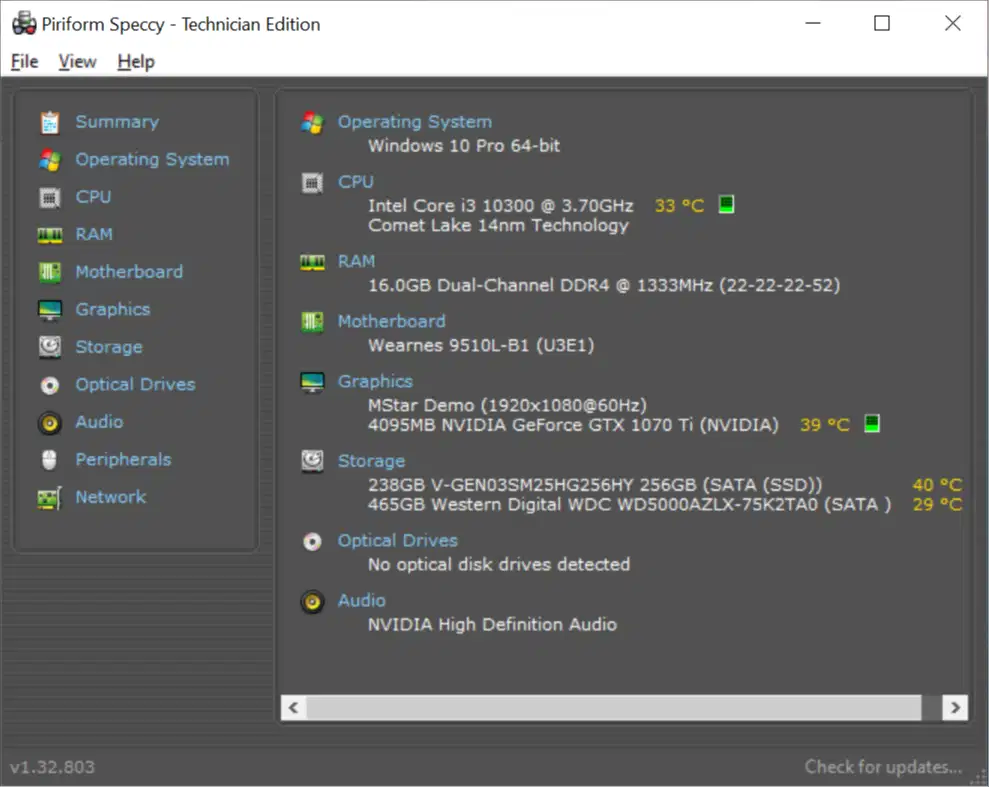Open the View menu
The height and width of the screenshot is (787, 989).
(77, 61)
